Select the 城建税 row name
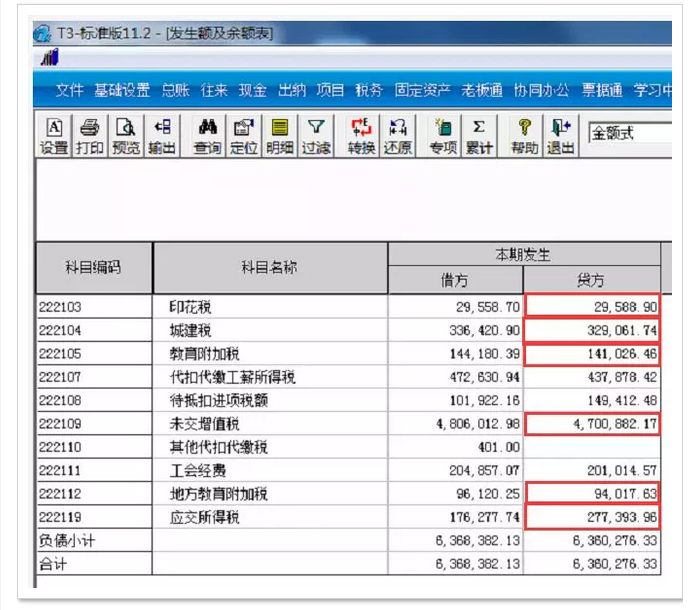 (x=191, y=330)
